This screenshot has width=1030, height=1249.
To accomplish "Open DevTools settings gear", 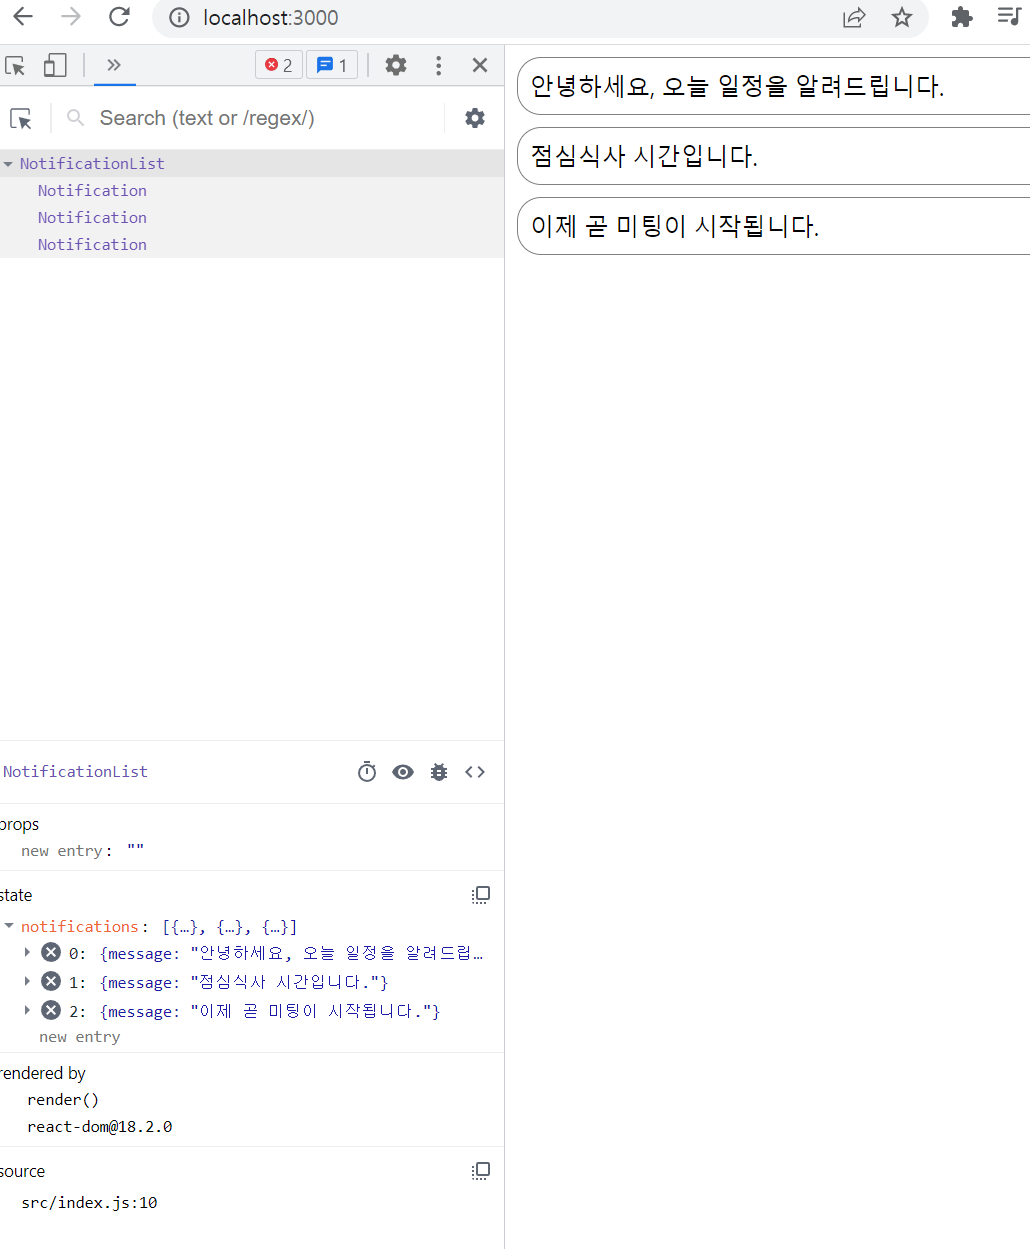I will coord(396,65).
